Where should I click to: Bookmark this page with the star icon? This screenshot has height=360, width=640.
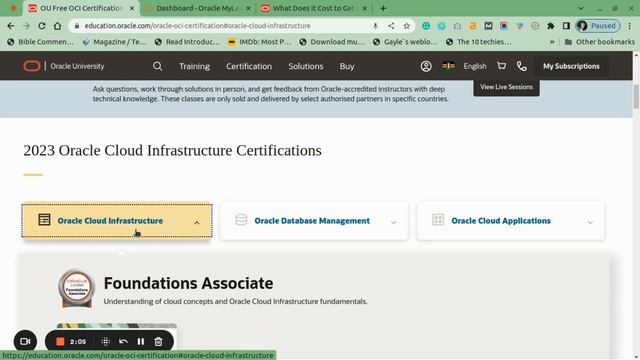(x=407, y=26)
